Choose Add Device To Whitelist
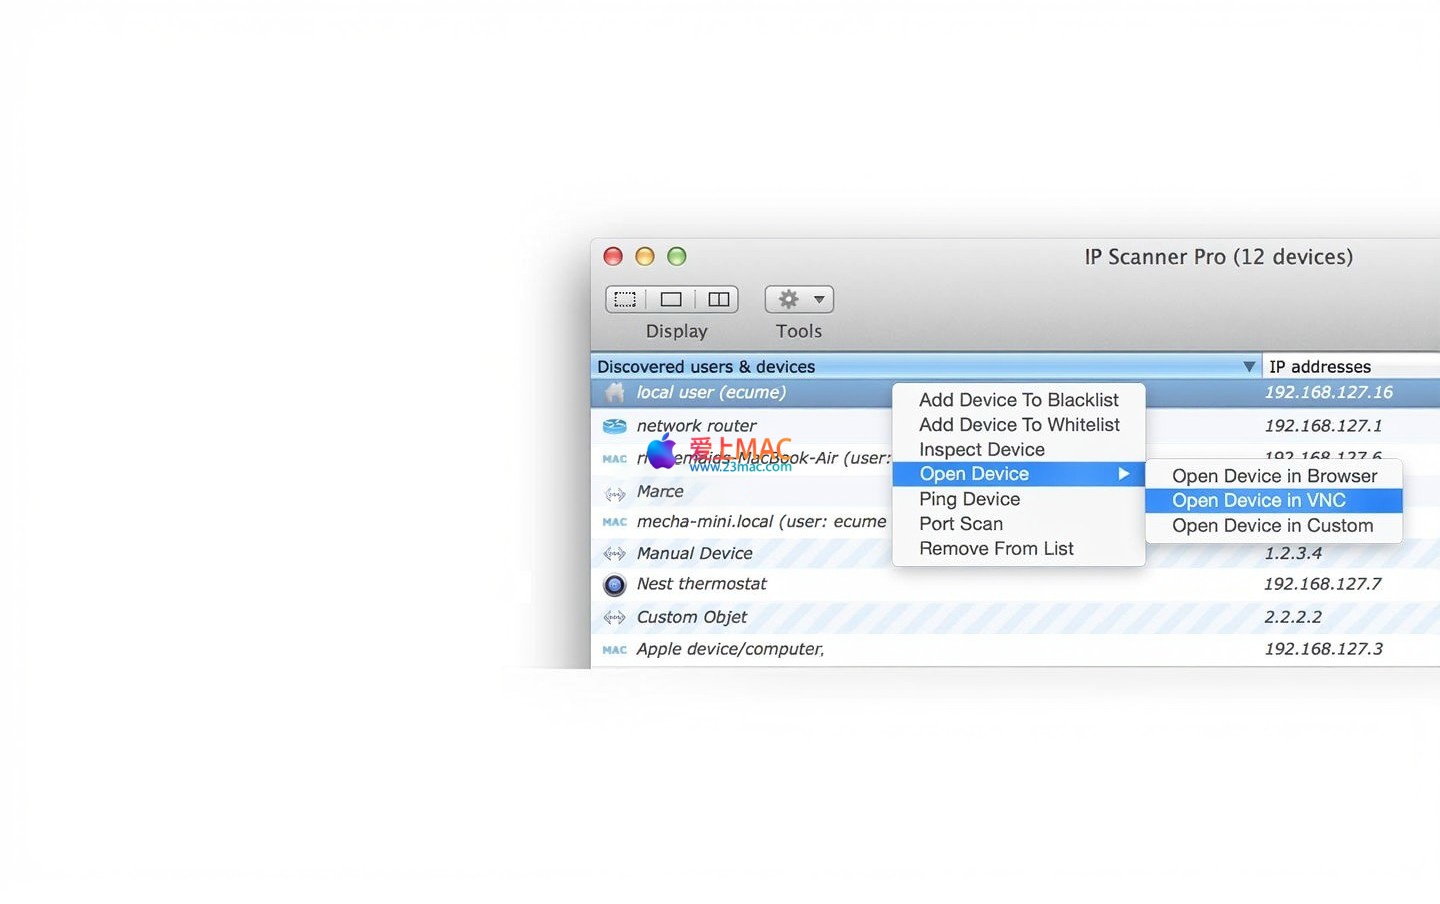The image size is (1440, 904). (1019, 425)
